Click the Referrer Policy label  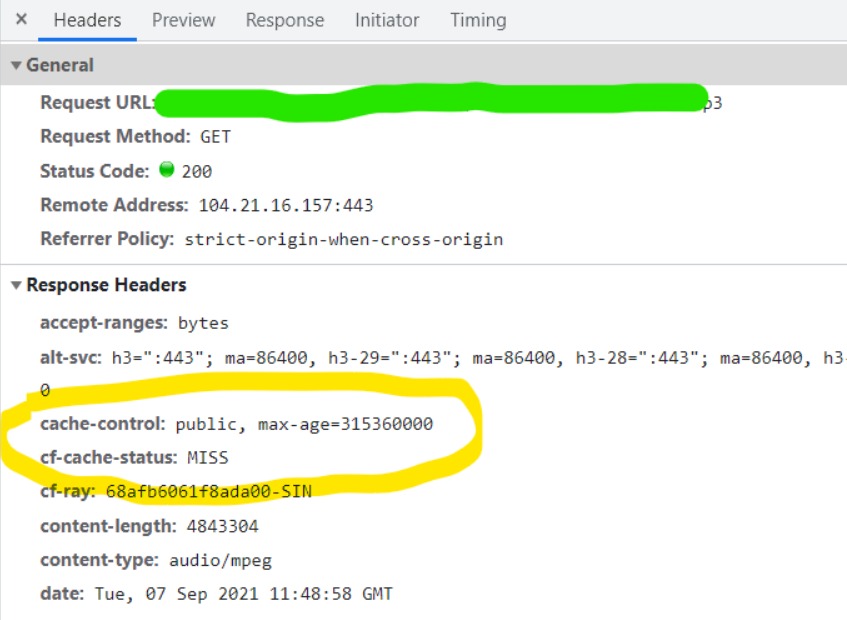coord(107,239)
